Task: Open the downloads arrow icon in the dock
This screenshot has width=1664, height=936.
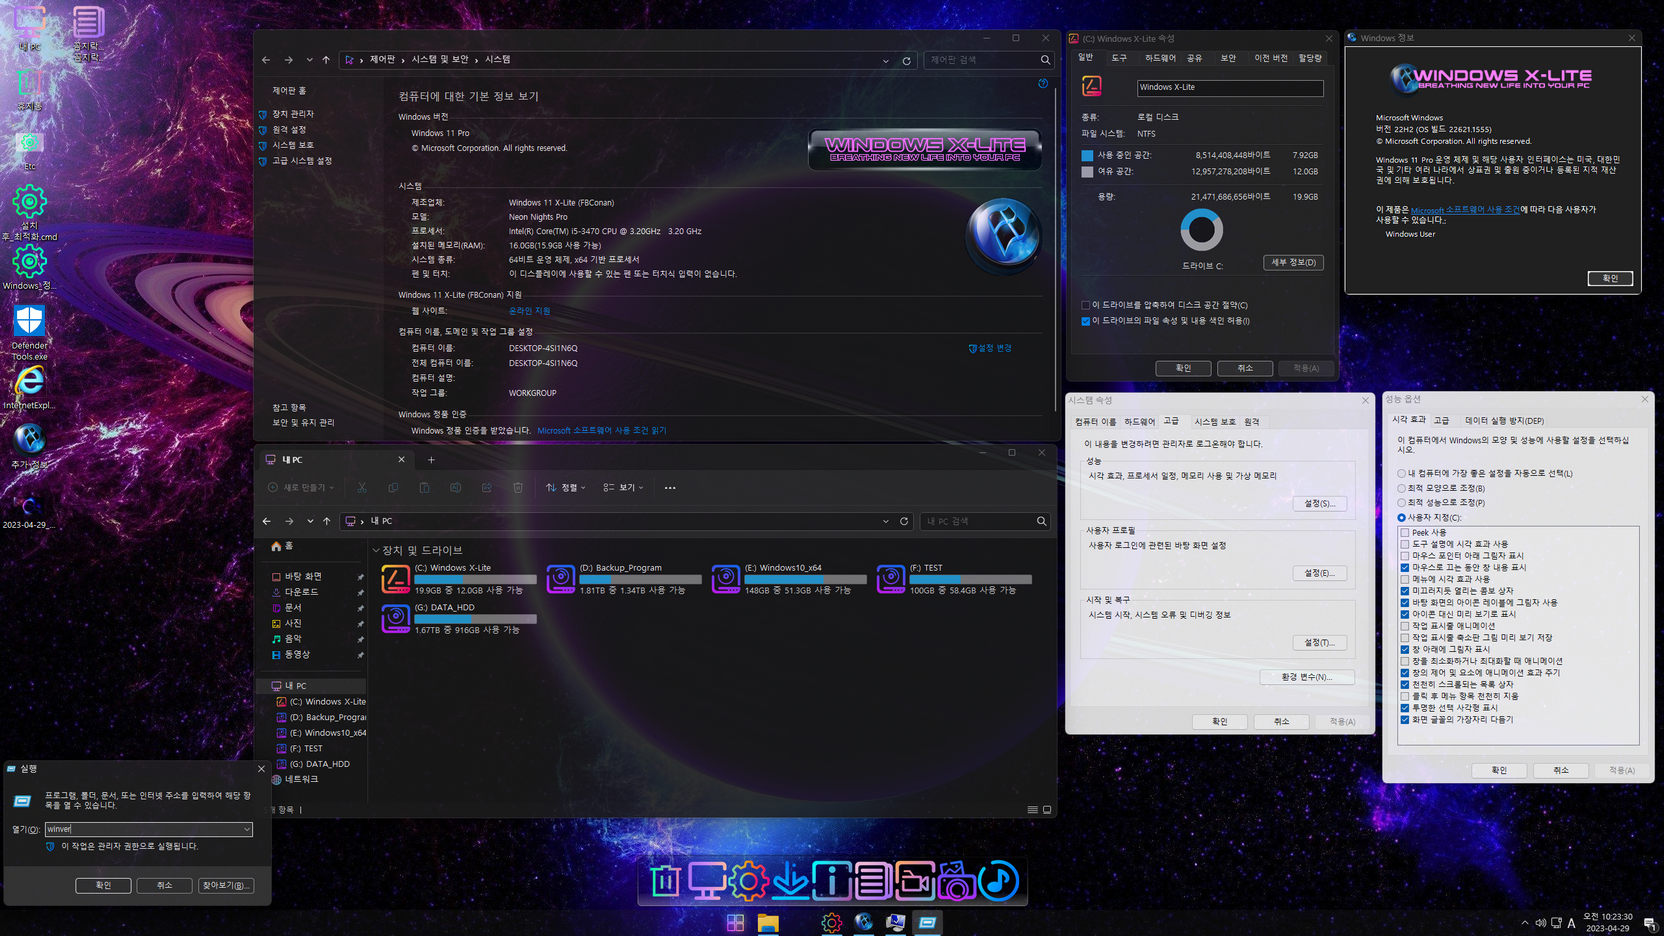Action: [x=790, y=881]
